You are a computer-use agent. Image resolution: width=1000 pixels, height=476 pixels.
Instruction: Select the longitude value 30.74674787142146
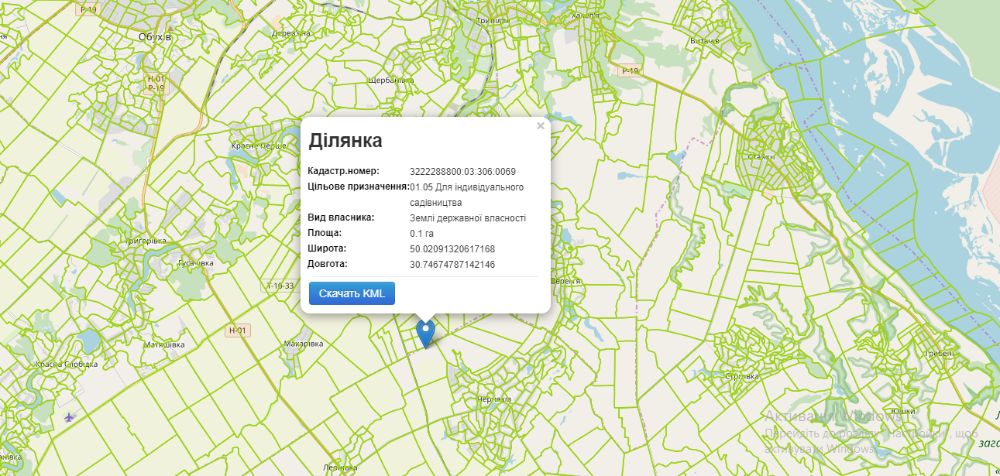(x=452, y=264)
